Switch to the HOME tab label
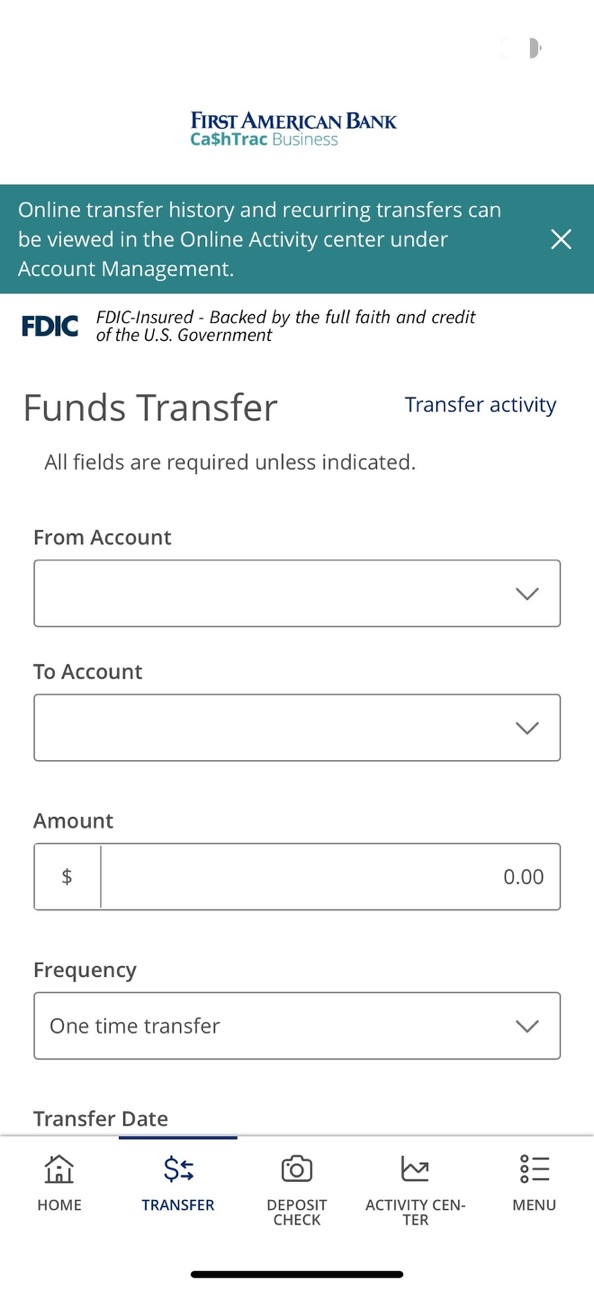The image size is (594, 1290). [x=59, y=1205]
